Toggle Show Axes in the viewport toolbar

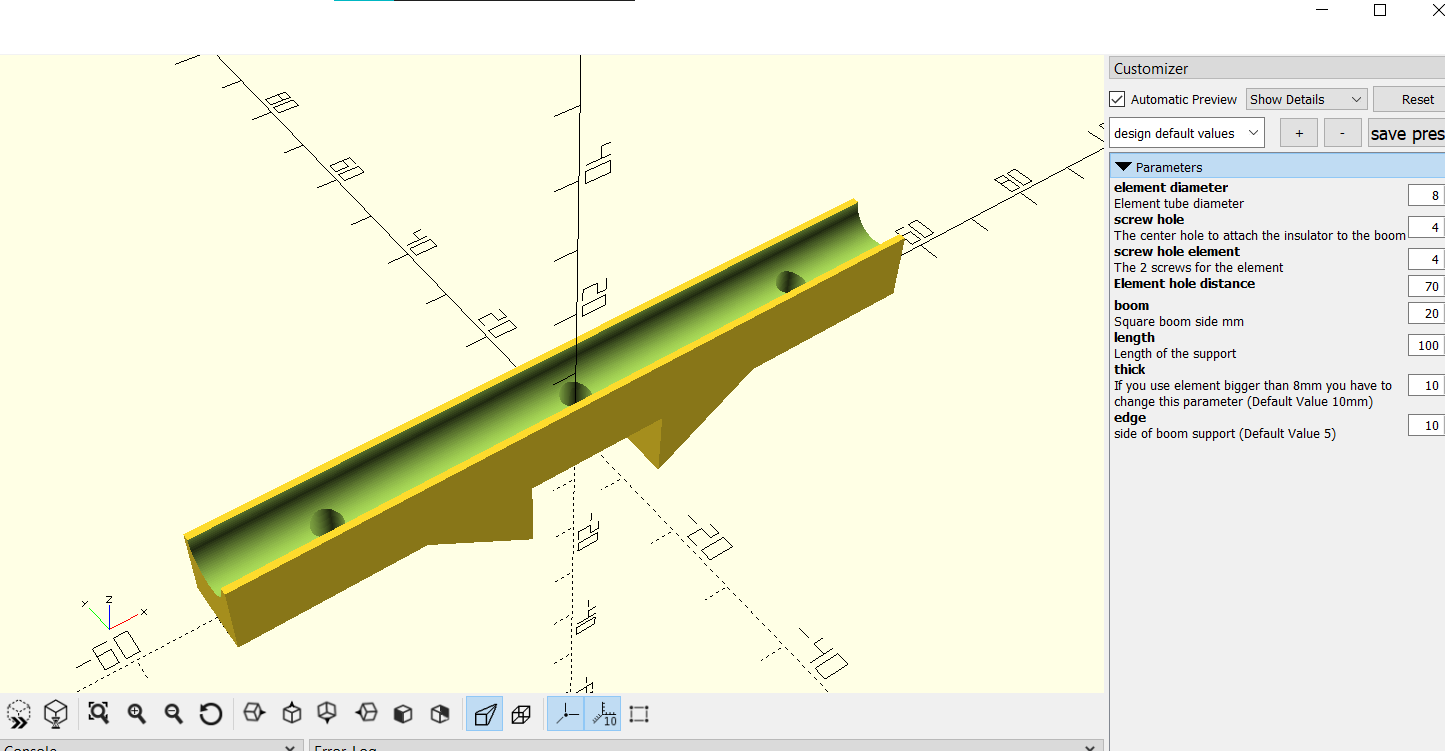coord(566,714)
